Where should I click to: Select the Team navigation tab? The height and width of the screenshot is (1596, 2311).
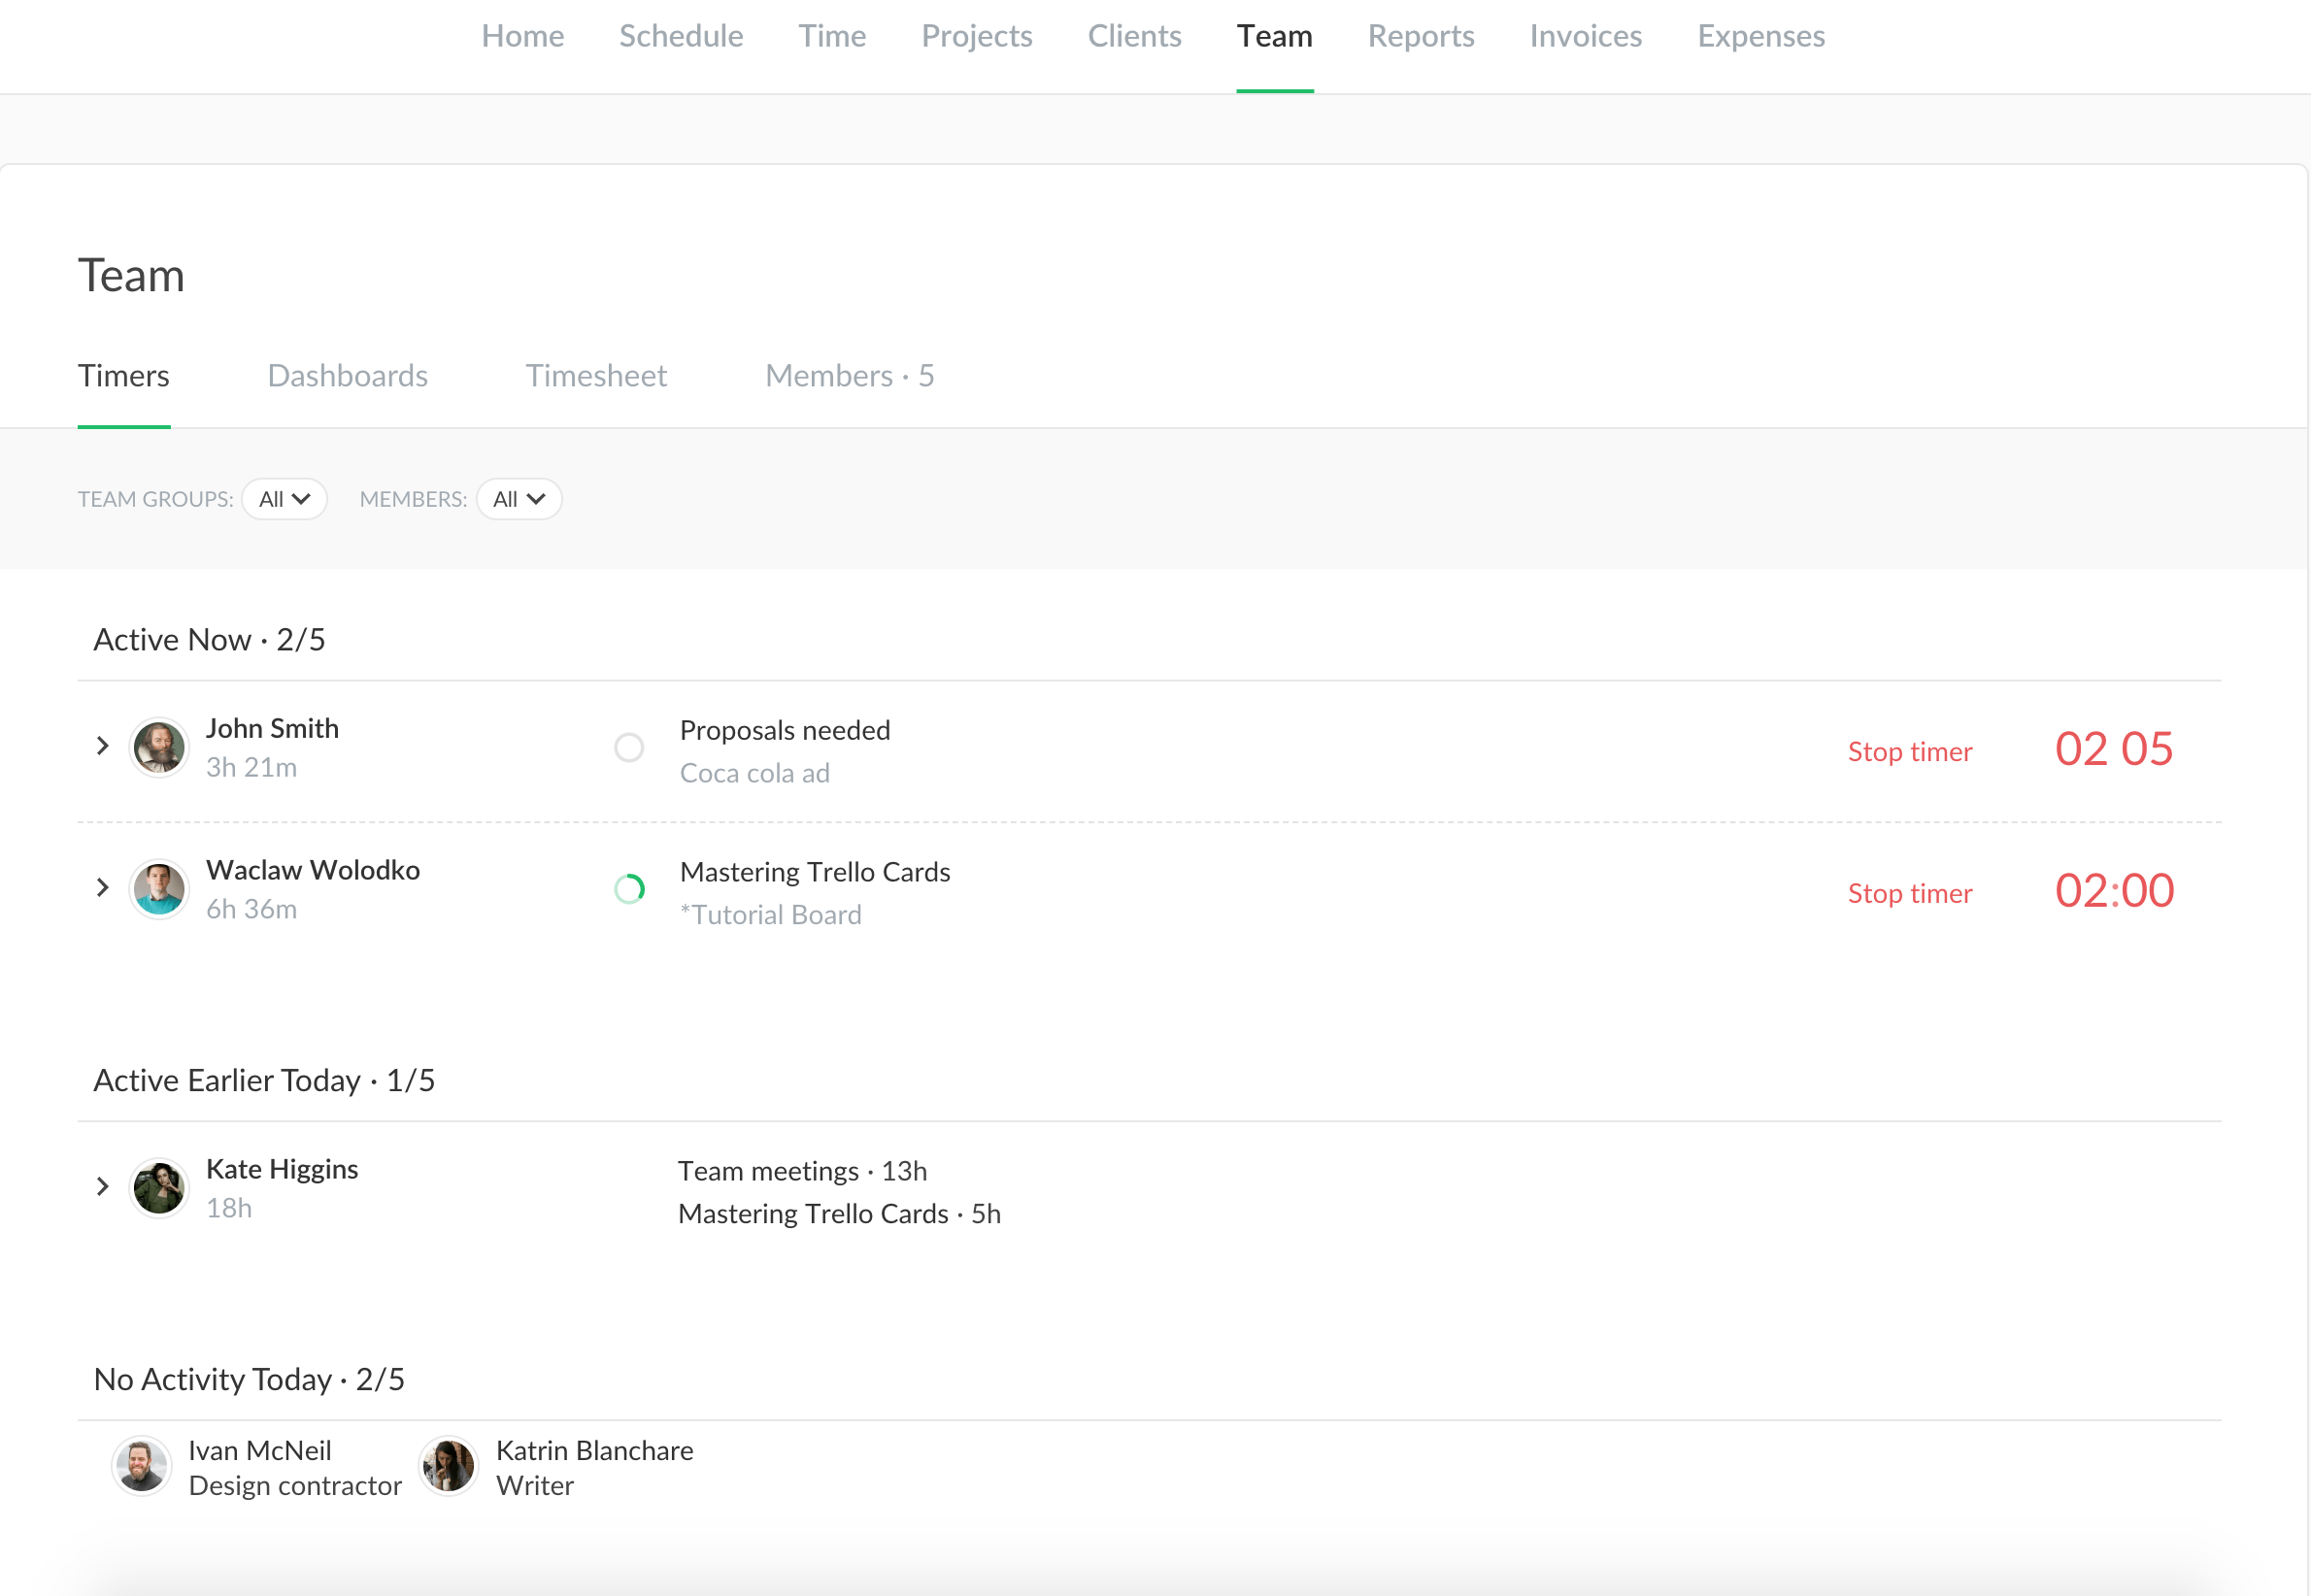(1274, 36)
